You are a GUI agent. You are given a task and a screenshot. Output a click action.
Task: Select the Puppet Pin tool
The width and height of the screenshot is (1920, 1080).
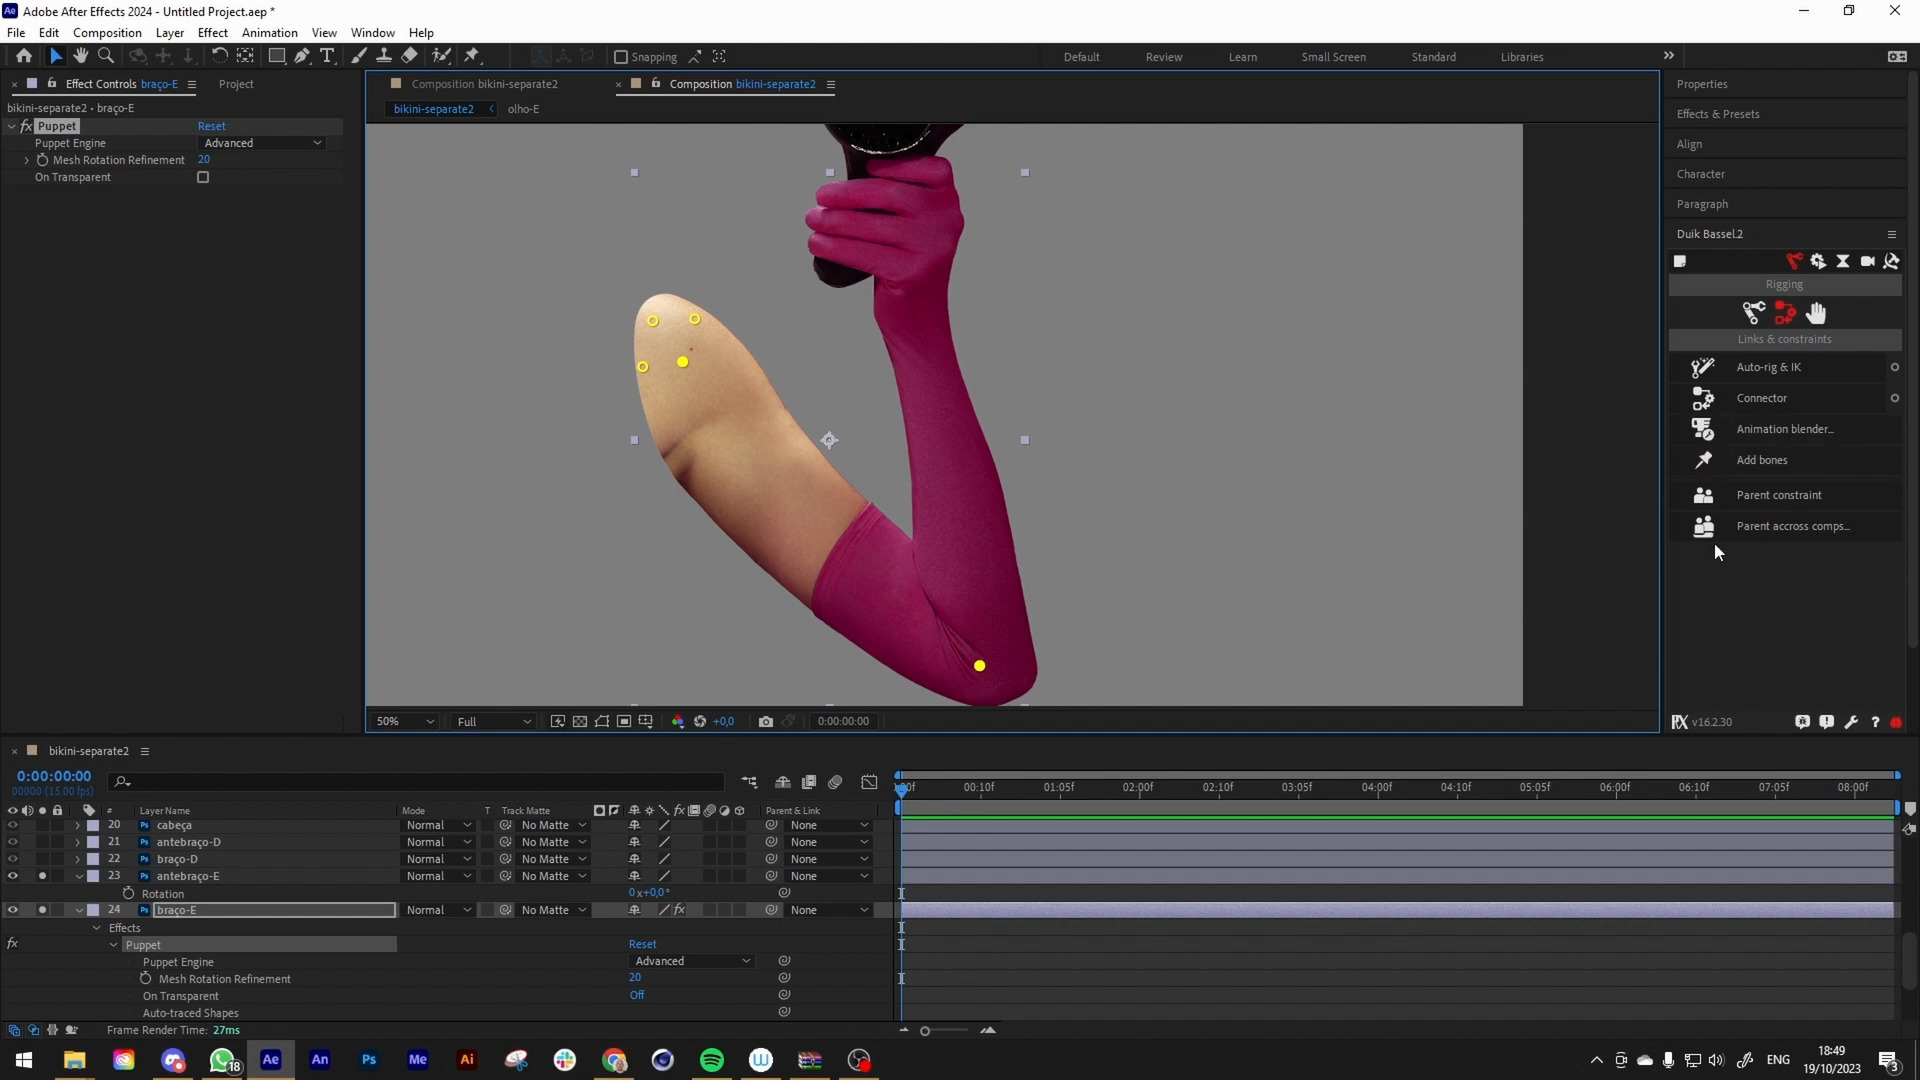point(472,56)
